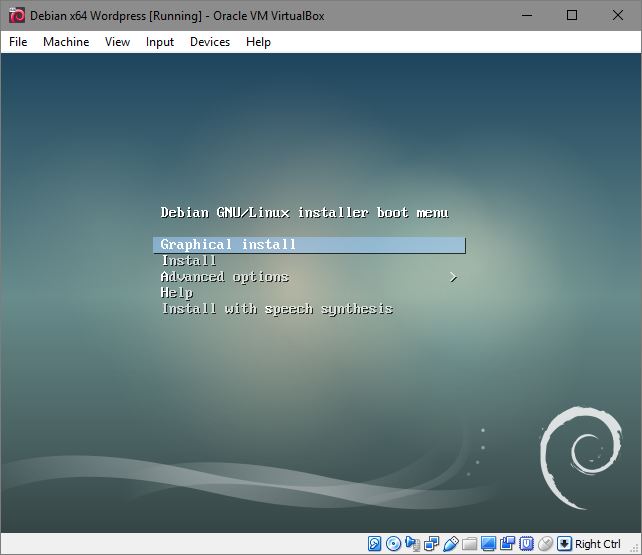This screenshot has width=642, height=555.
Task: Click the CPU features indicator chip icon
Action: [527, 544]
